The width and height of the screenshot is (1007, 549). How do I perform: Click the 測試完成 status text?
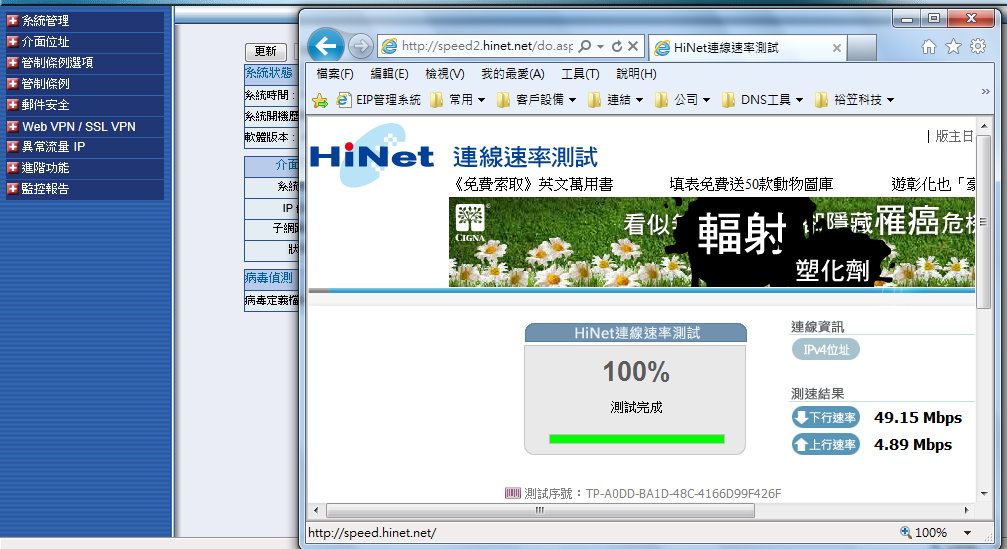coord(636,407)
